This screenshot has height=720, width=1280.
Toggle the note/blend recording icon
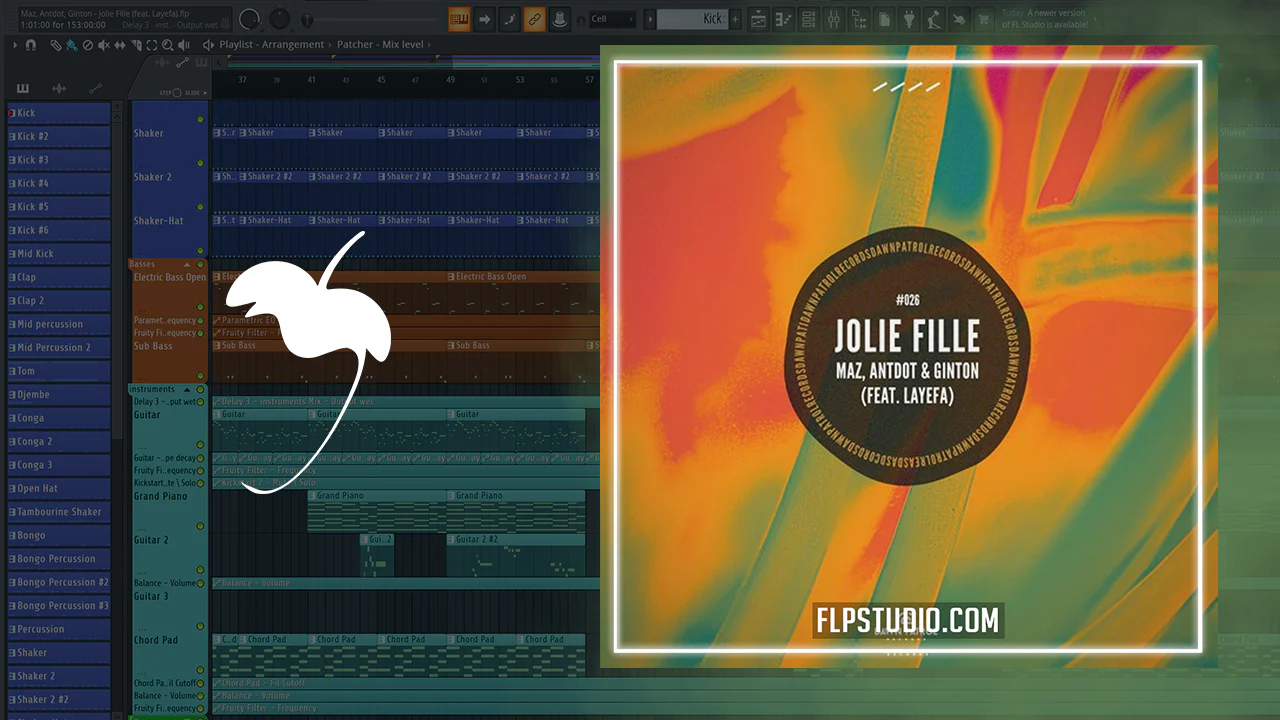(x=510, y=18)
